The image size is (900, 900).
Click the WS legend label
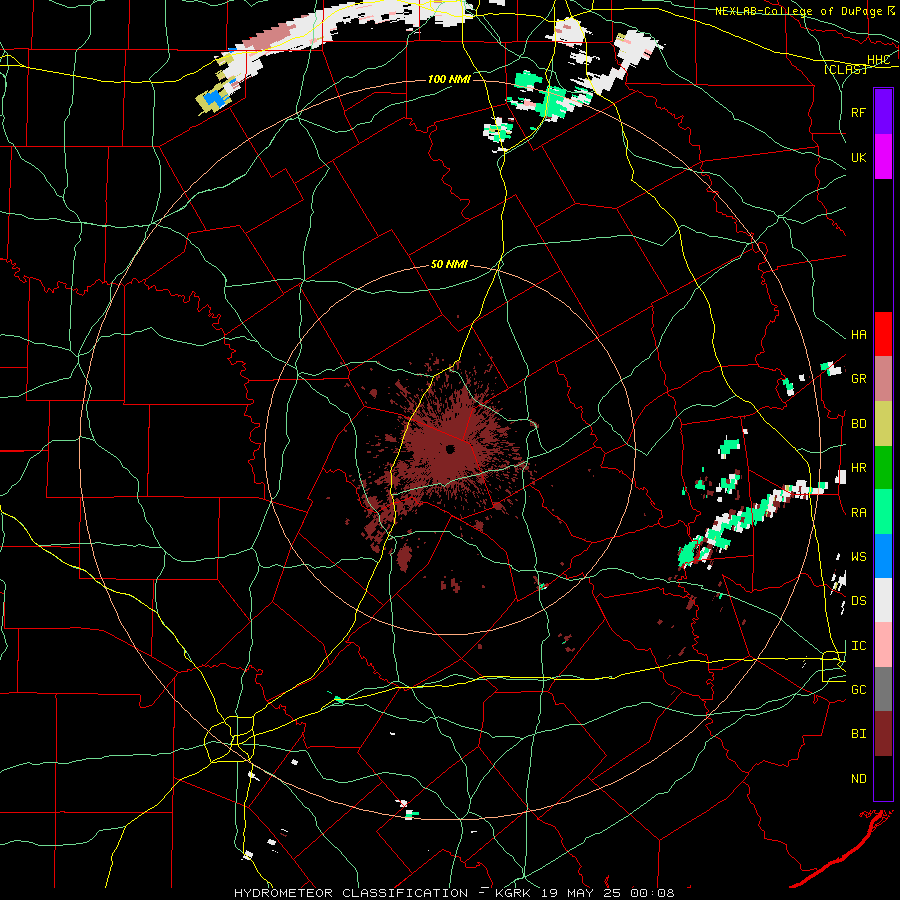(x=858, y=557)
